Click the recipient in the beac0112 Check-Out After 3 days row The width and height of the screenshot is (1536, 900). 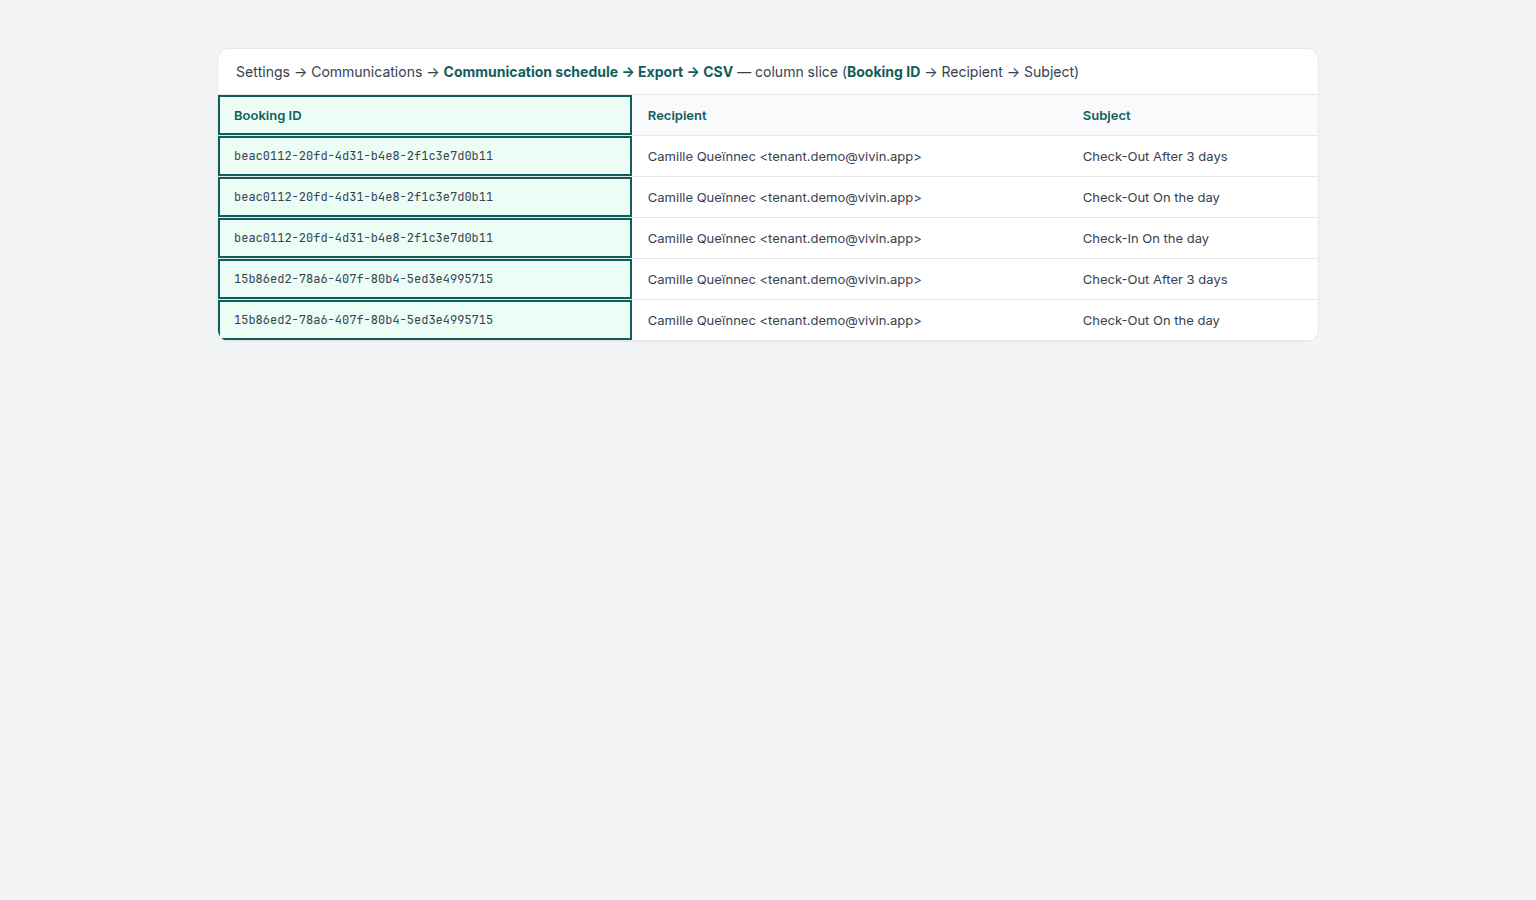pos(850,156)
